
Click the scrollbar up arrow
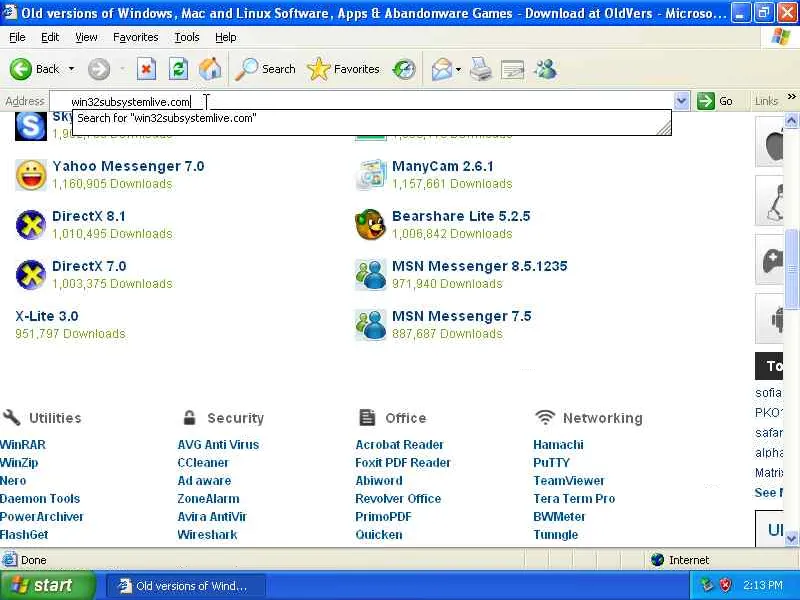pyautogui.click(x=791, y=120)
